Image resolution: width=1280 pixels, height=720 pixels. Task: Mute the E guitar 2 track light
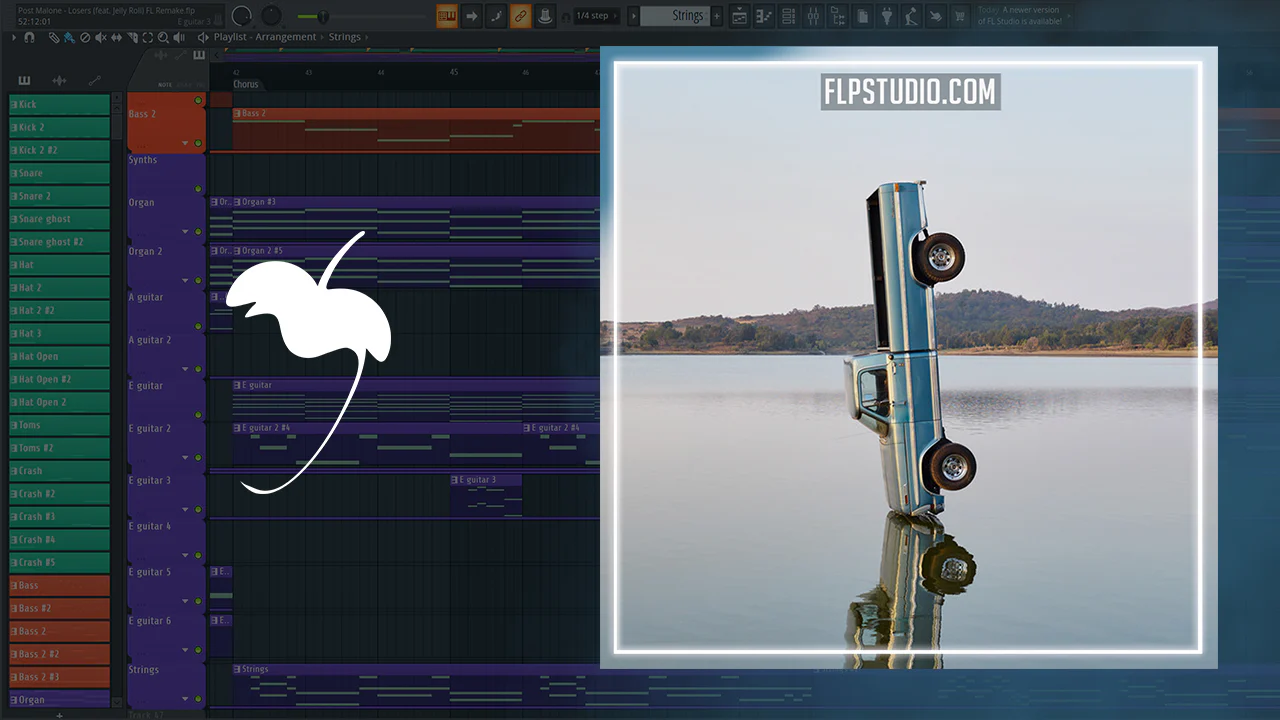(x=198, y=458)
